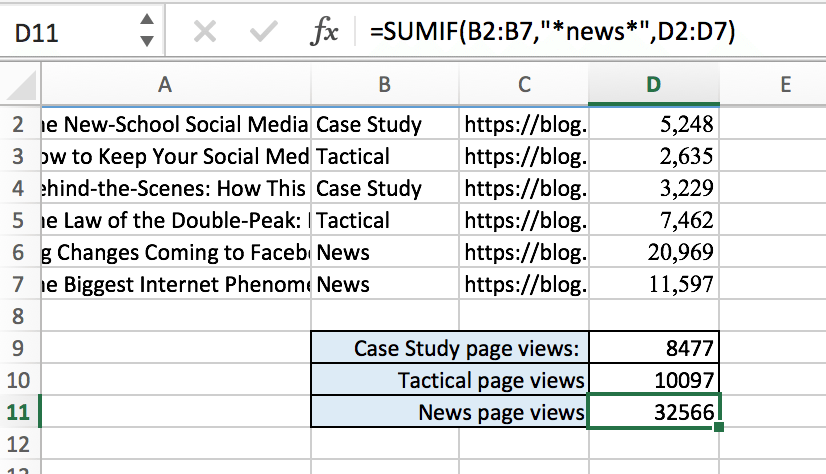This screenshot has width=826, height=474.
Task: Click cell 'Changes Coming to Faceb'
Action: (x=176, y=252)
